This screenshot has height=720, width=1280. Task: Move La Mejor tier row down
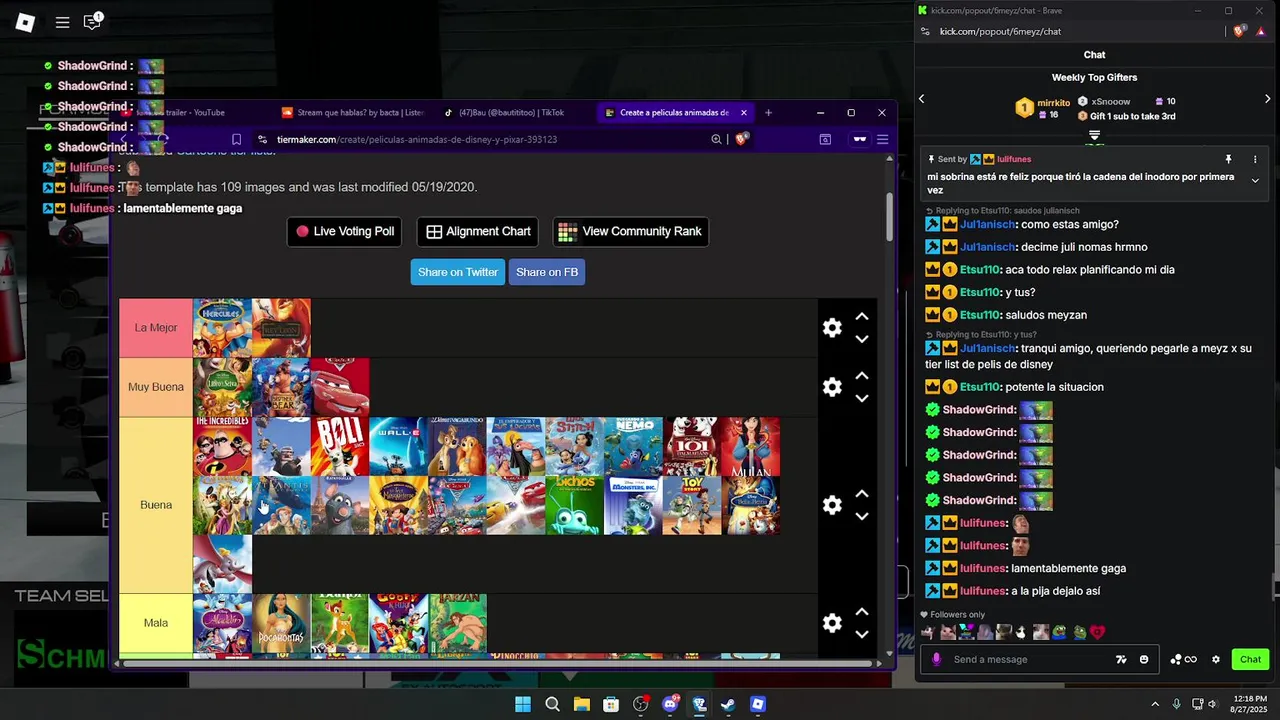pos(862,339)
